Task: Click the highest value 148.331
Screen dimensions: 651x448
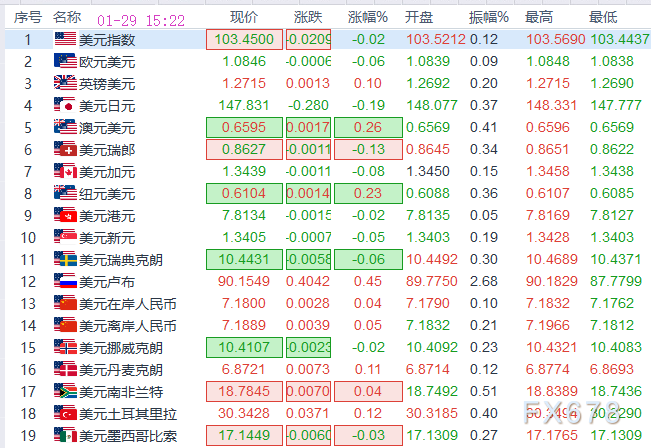Action: 551,105
